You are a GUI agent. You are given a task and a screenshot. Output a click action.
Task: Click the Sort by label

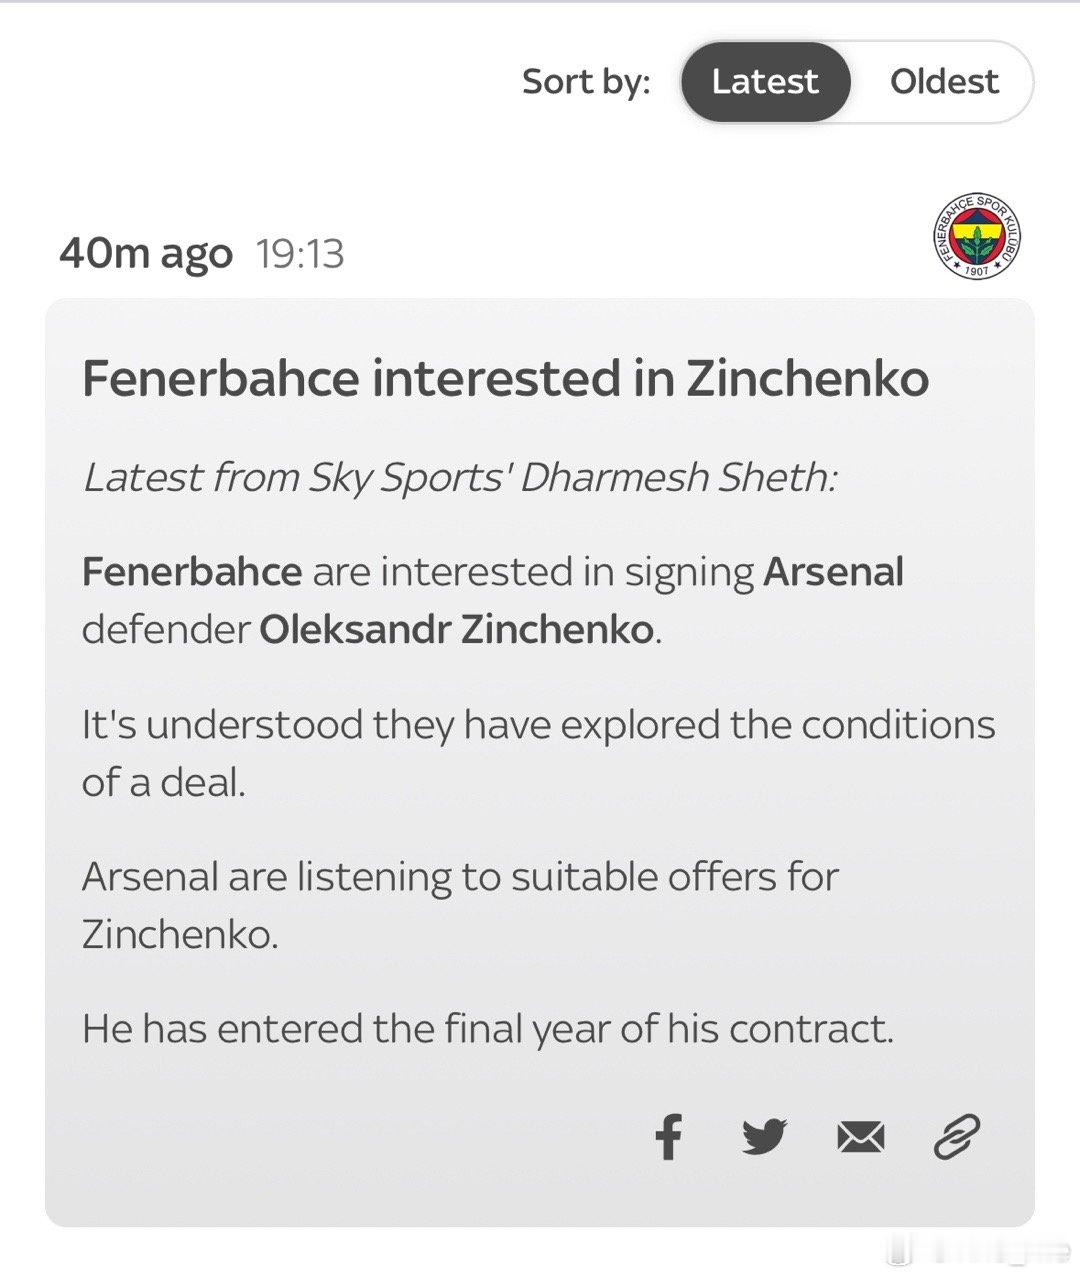(586, 82)
